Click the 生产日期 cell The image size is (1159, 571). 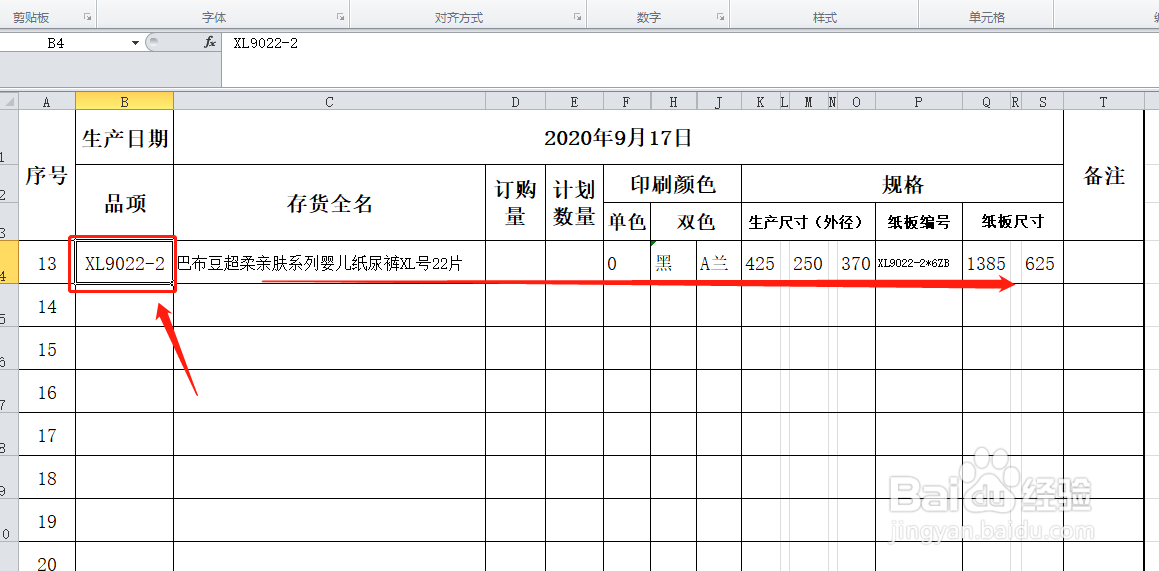124,137
